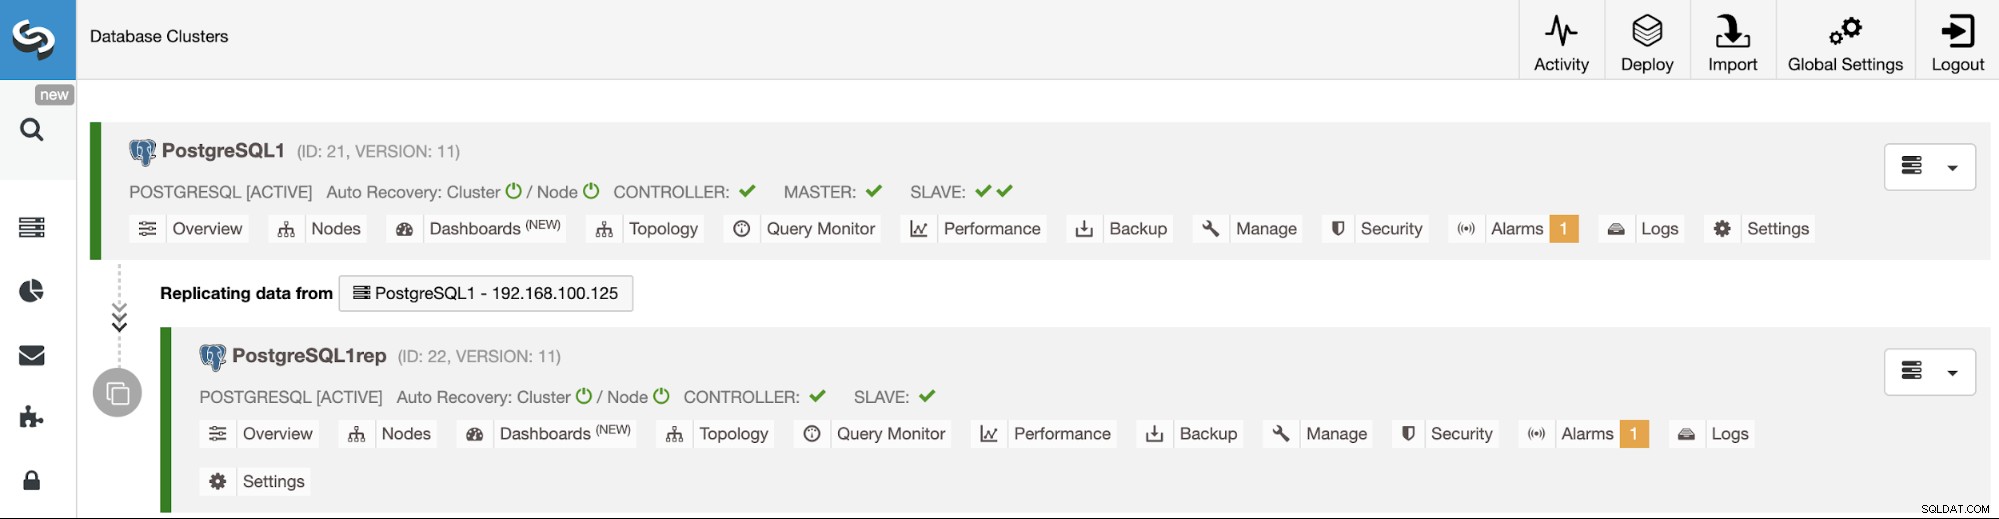
Task: Open the sidebar pie chart reports icon
Action: tap(32, 291)
